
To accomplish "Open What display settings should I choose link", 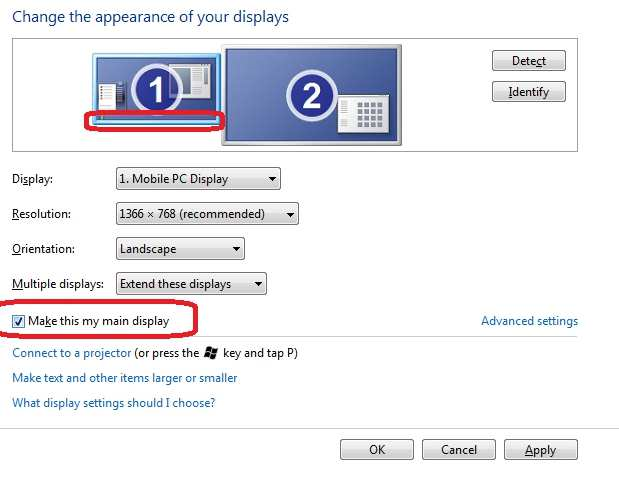I will coord(113,403).
